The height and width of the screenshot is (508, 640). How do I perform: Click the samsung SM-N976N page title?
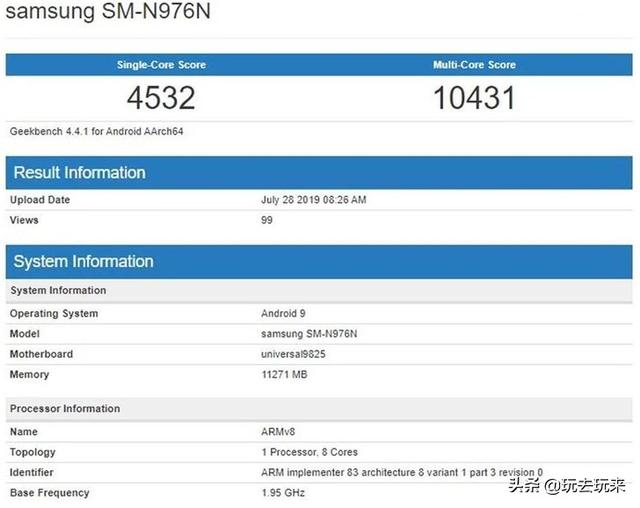108,10
